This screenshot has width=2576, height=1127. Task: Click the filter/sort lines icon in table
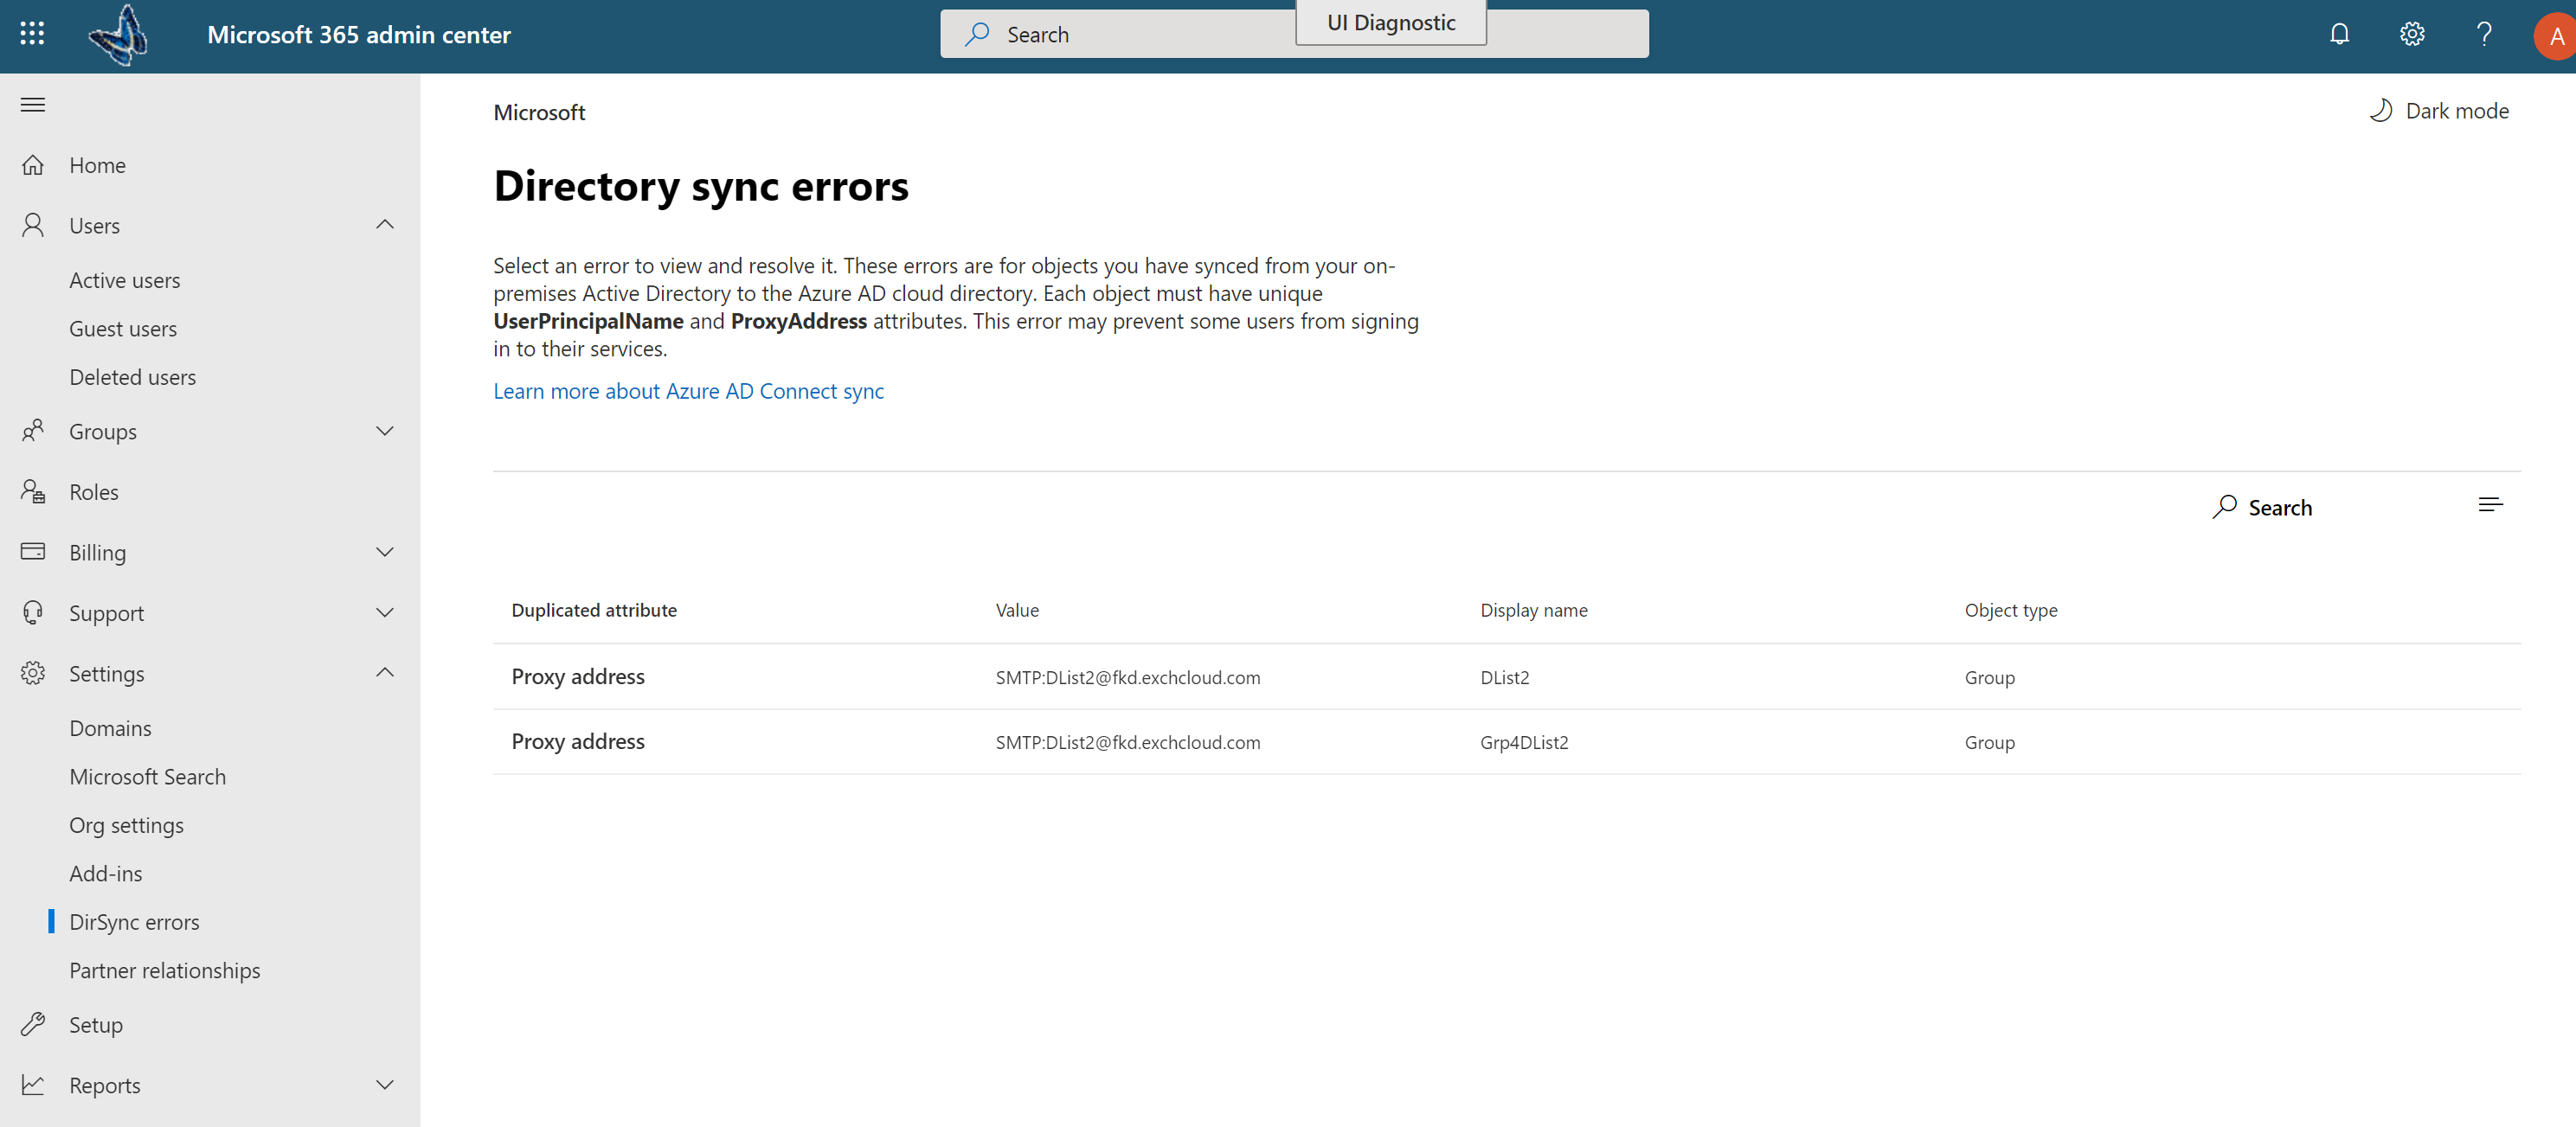pyautogui.click(x=2492, y=504)
